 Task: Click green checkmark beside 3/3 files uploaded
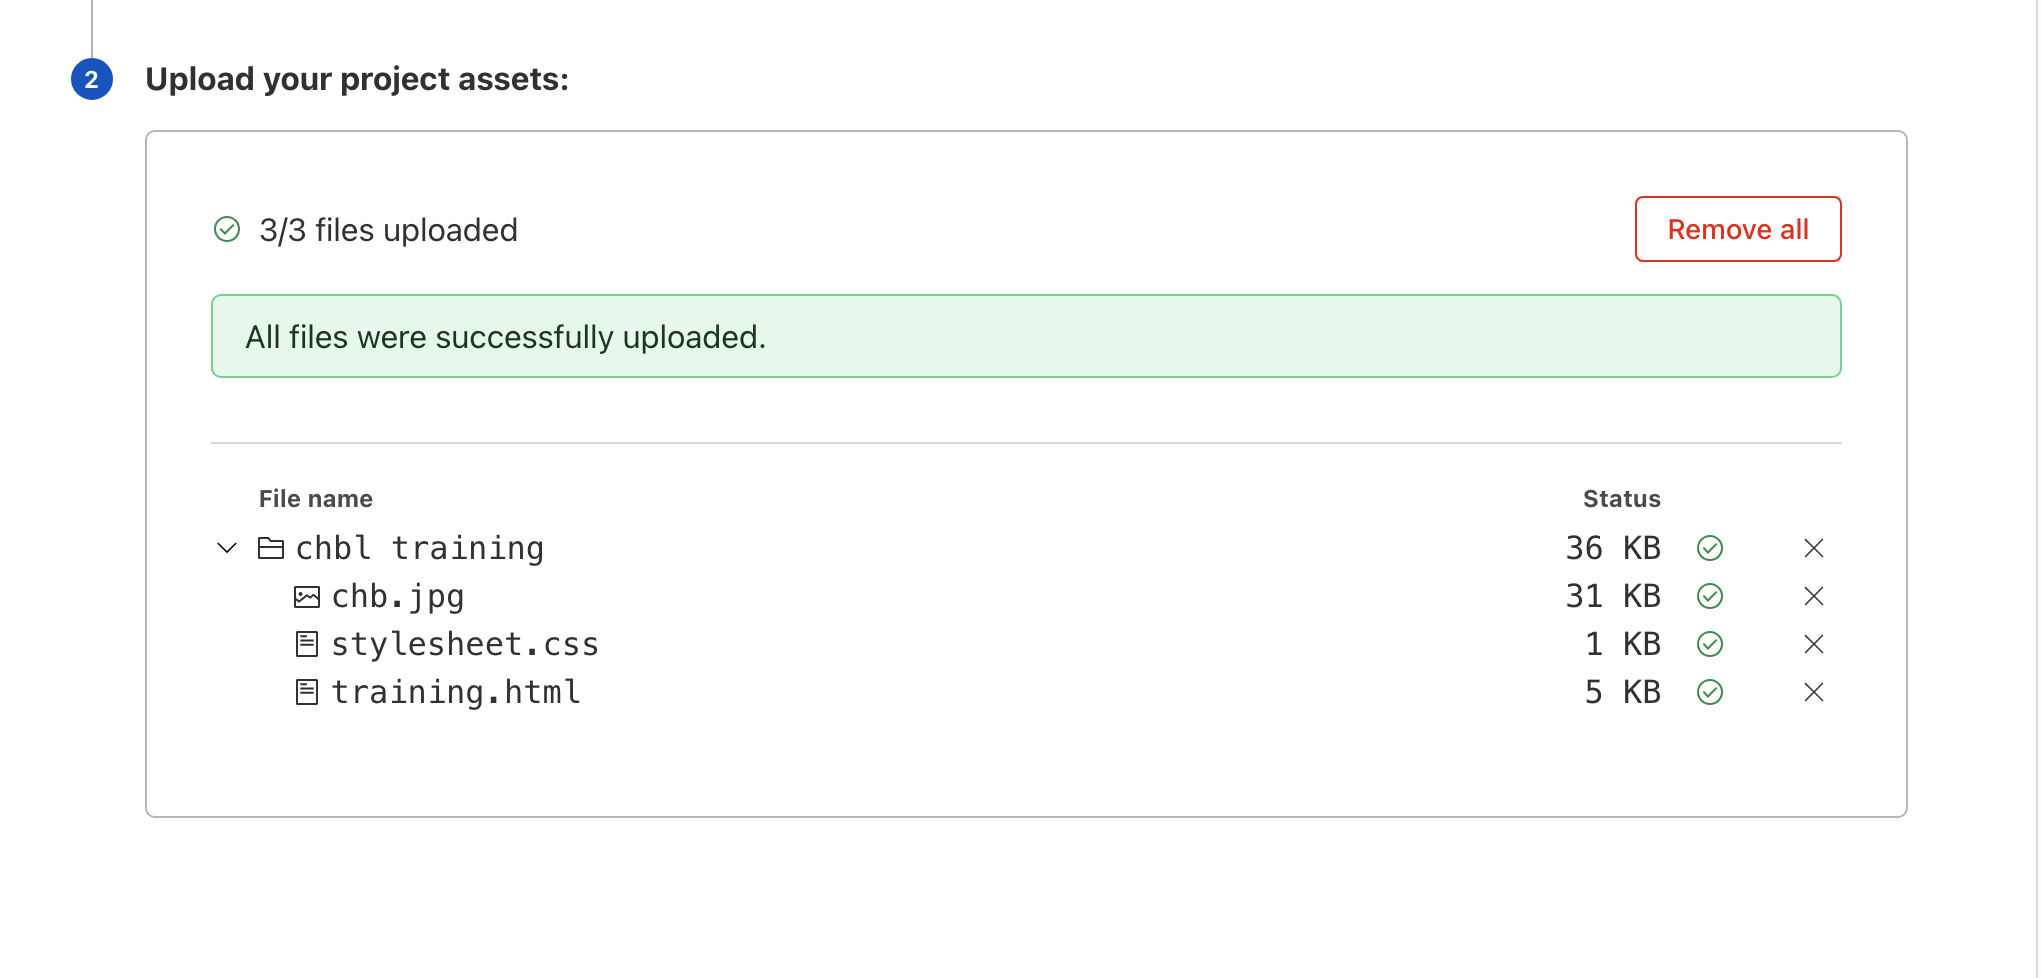tap(227, 230)
